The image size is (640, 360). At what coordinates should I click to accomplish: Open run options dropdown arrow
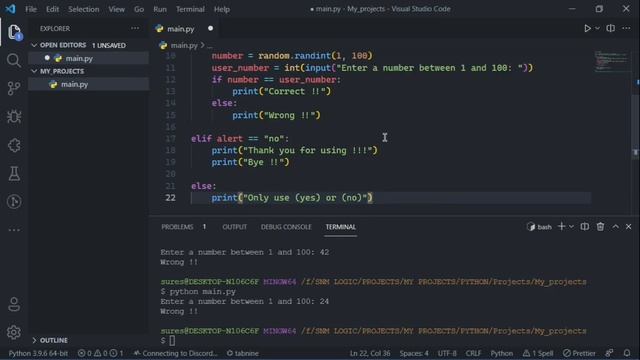(x=597, y=29)
